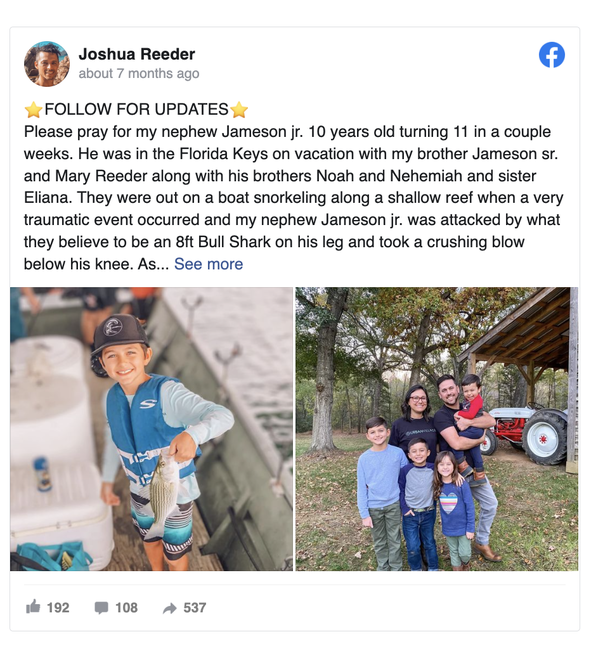The height and width of the screenshot is (658, 610).
Task: Expand post text with See more
Action: [209, 264]
